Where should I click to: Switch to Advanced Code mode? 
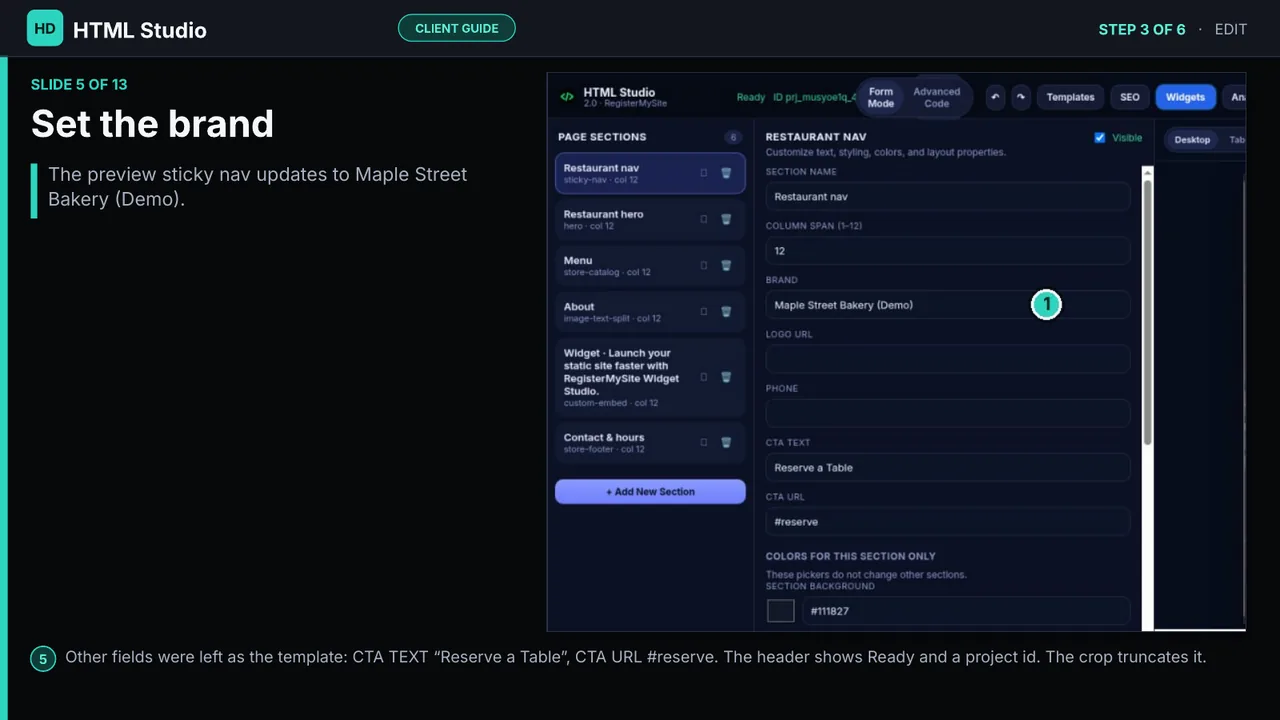tap(936, 97)
